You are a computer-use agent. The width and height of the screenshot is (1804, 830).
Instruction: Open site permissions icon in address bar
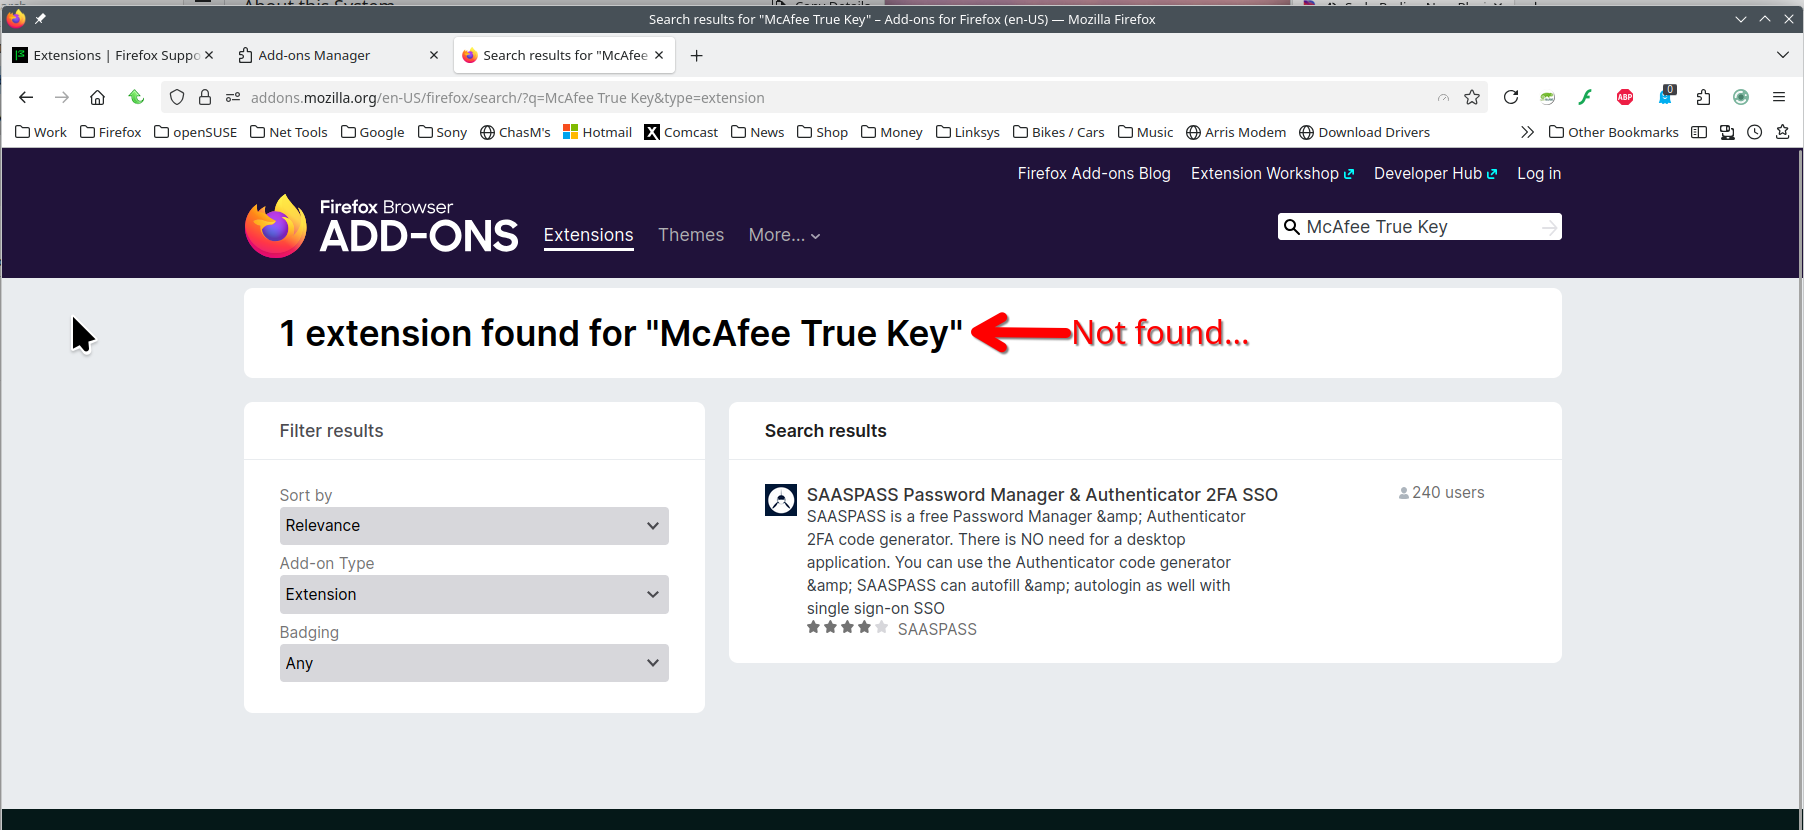(x=233, y=97)
